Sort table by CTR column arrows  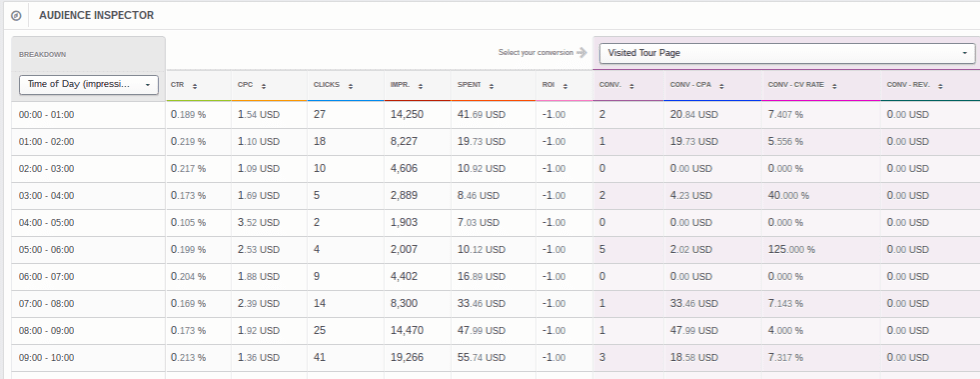[194, 86]
